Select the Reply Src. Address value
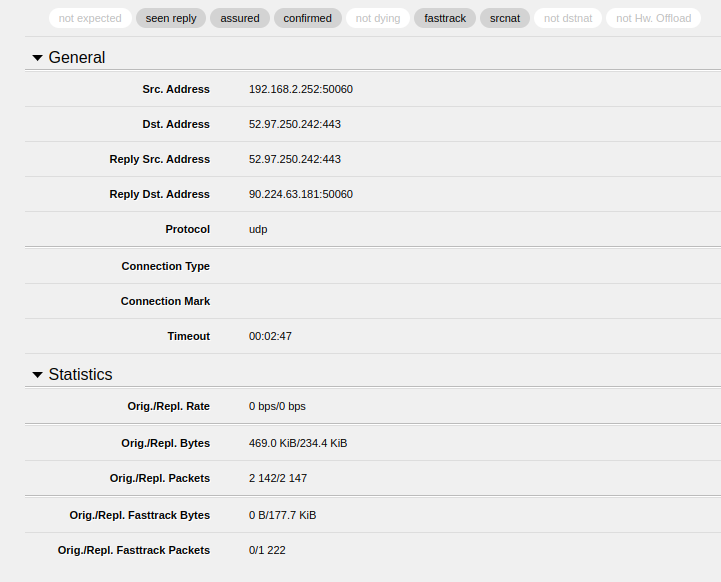 (295, 159)
